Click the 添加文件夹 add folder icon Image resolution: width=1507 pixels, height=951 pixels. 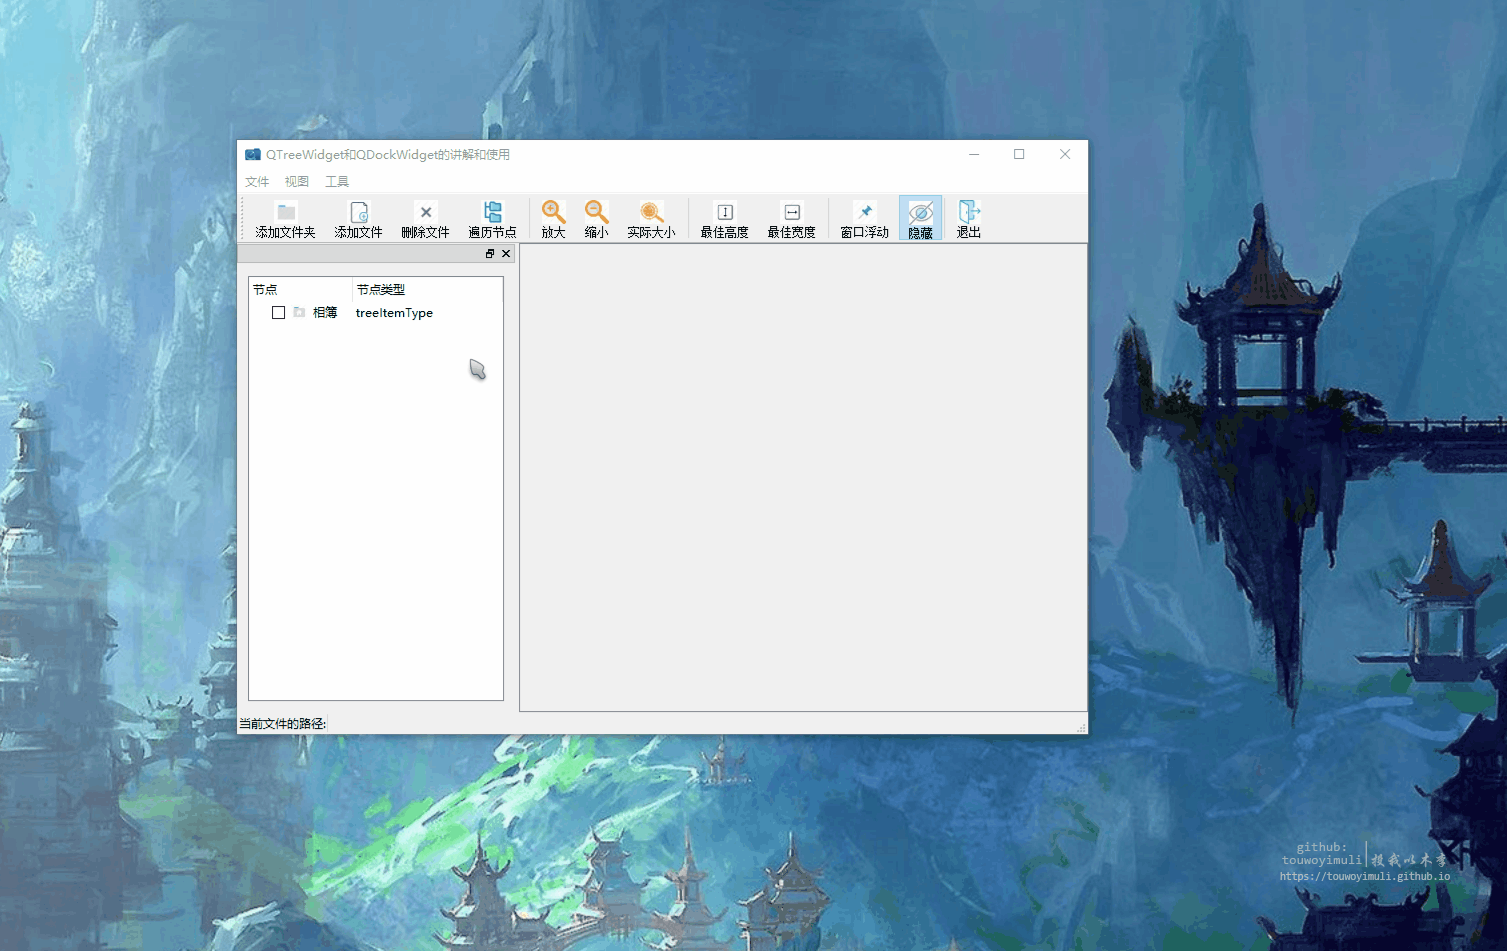pyautogui.click(x=286, y=212)
